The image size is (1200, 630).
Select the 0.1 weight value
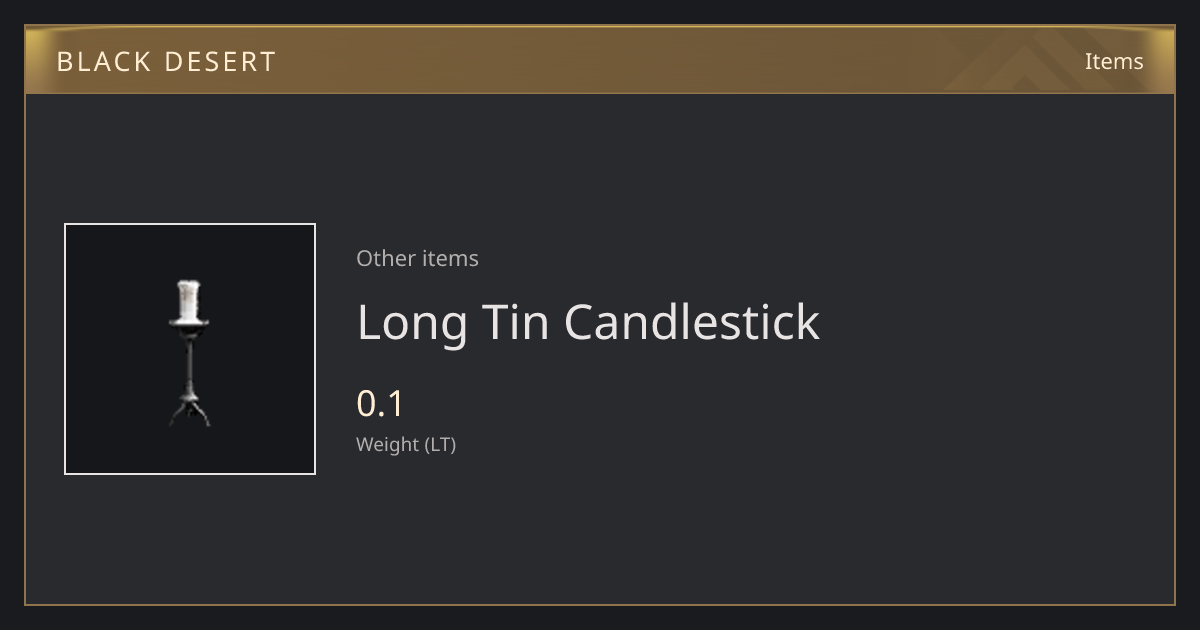[x=380, y=404]
